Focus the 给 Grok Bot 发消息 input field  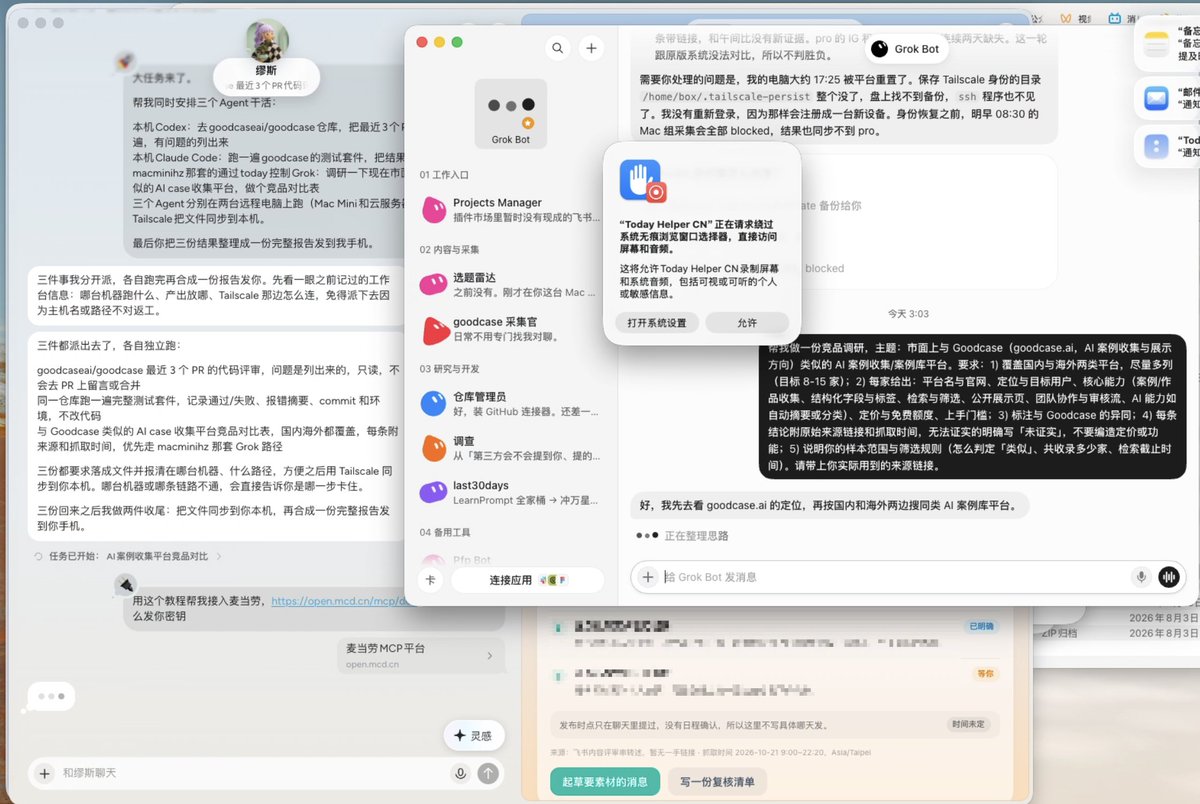(x=894, y=577)
